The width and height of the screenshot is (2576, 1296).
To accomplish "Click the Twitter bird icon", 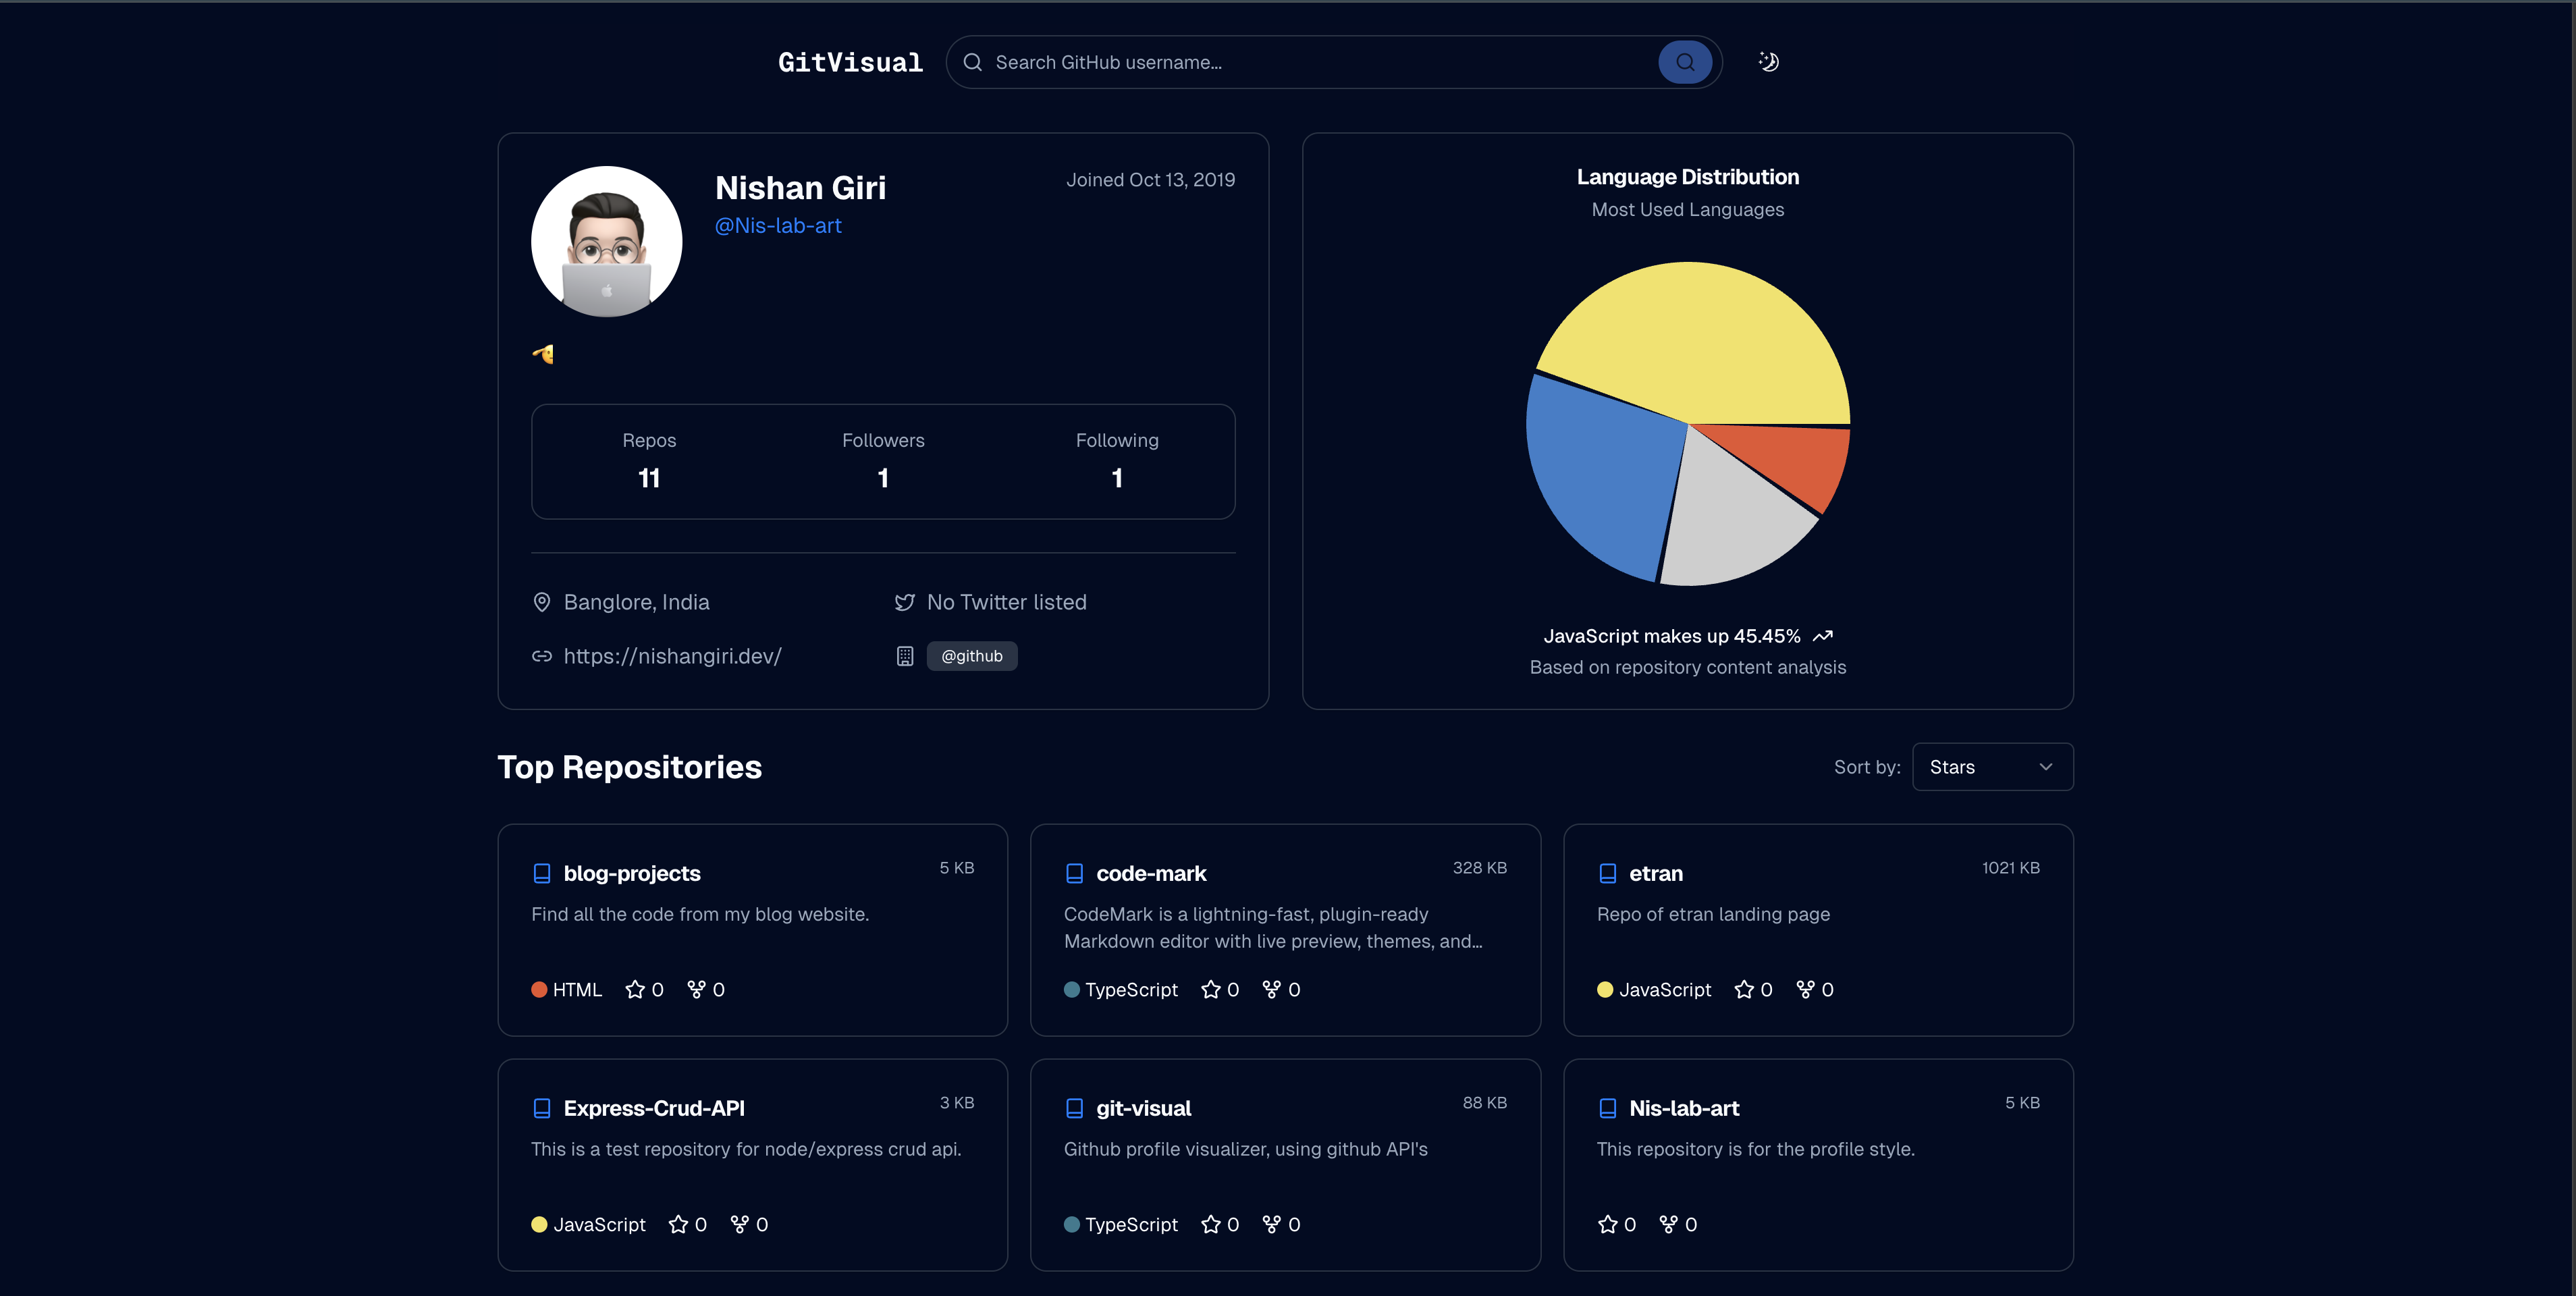I will pos(904,602).
